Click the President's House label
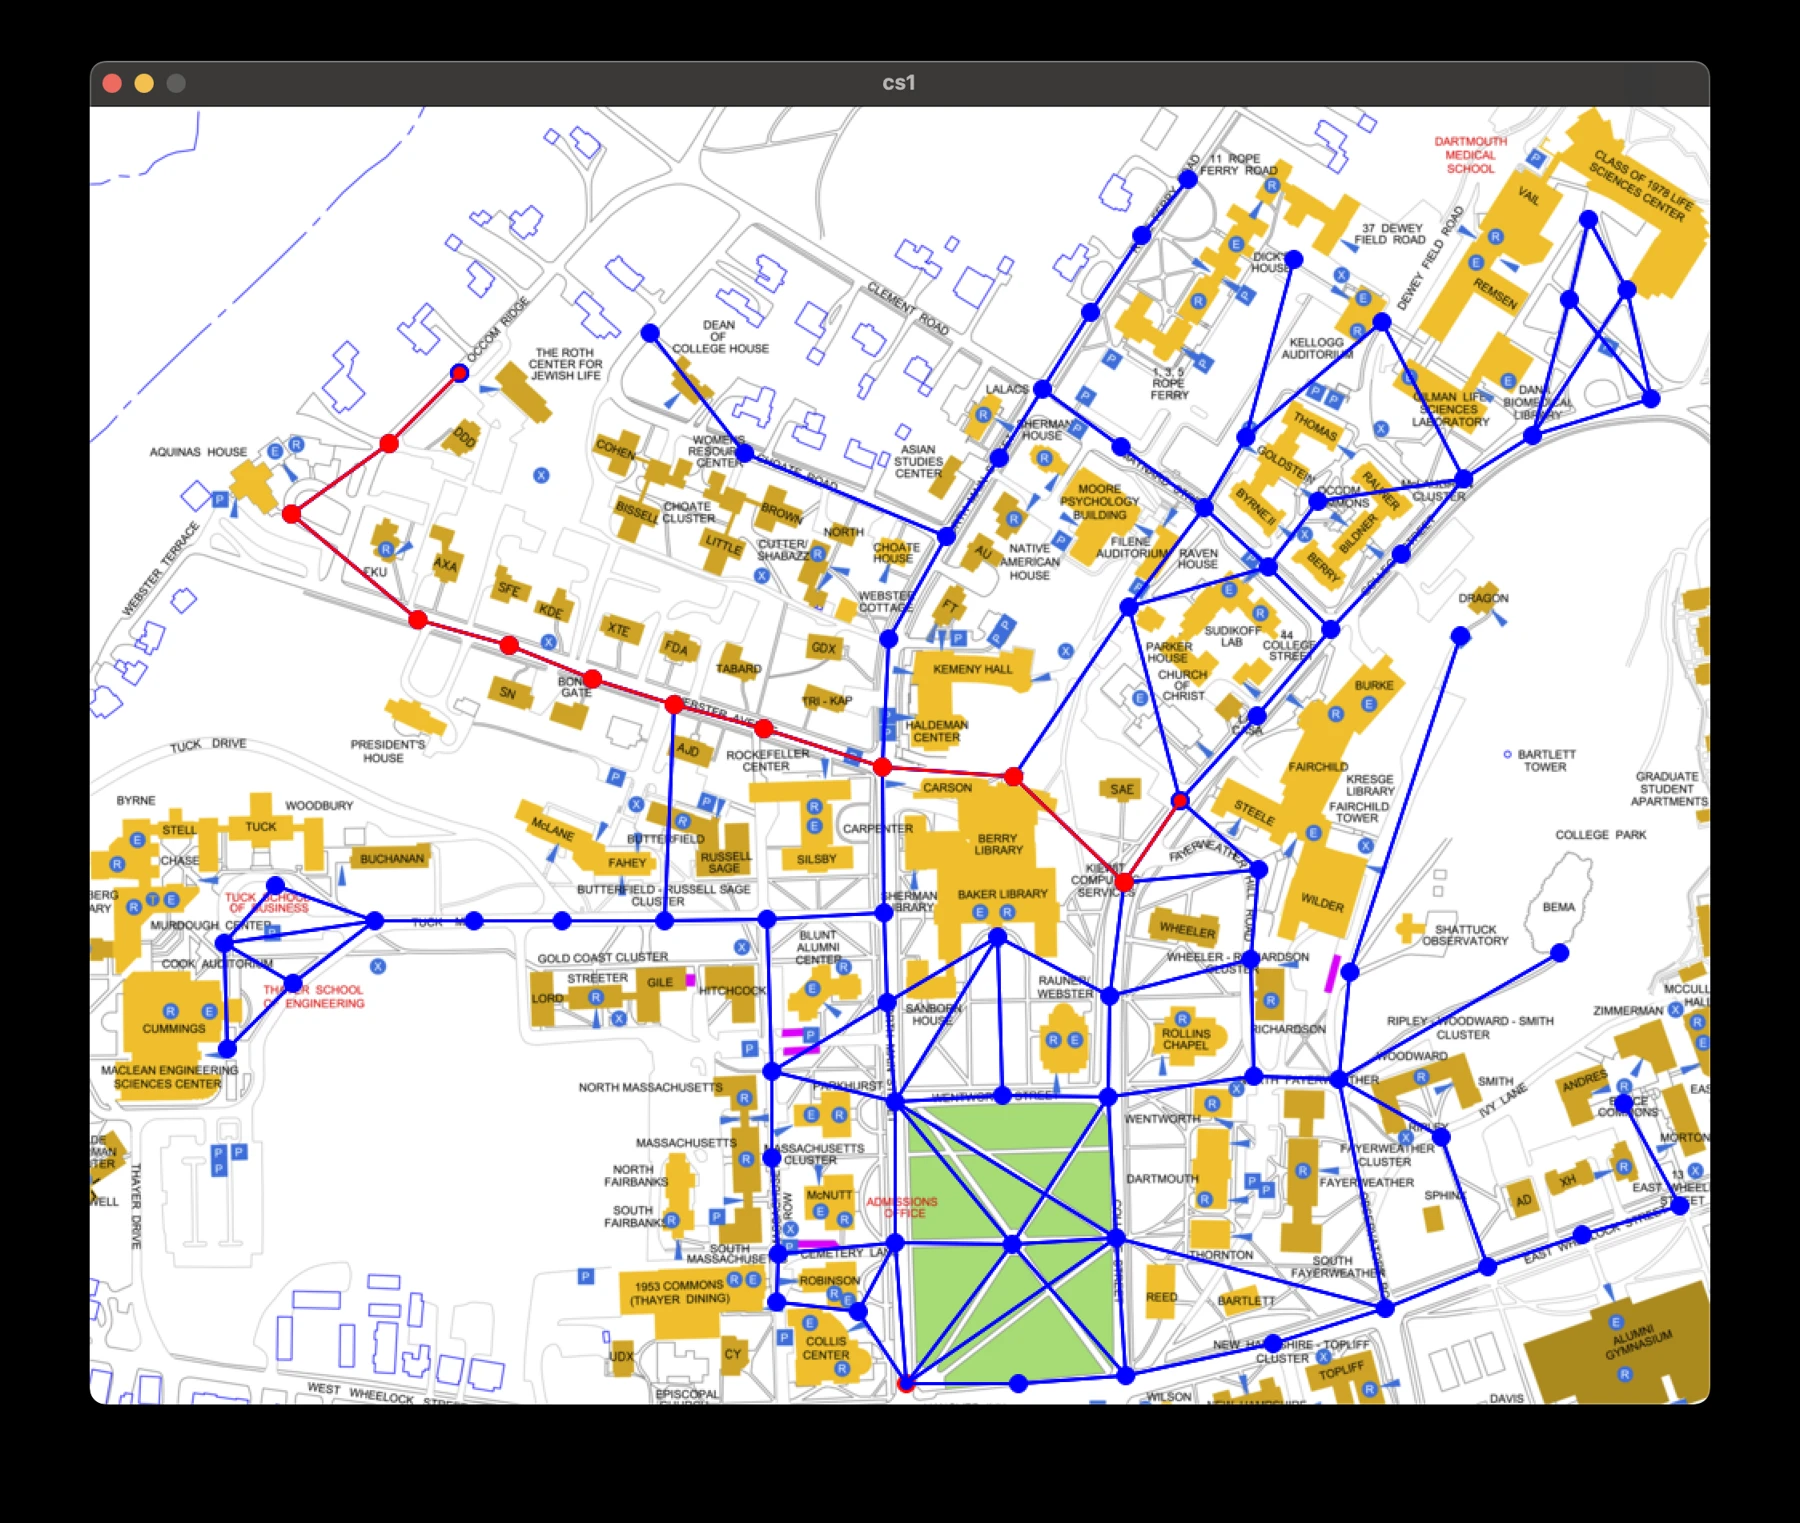 click(x=388, y=751)
